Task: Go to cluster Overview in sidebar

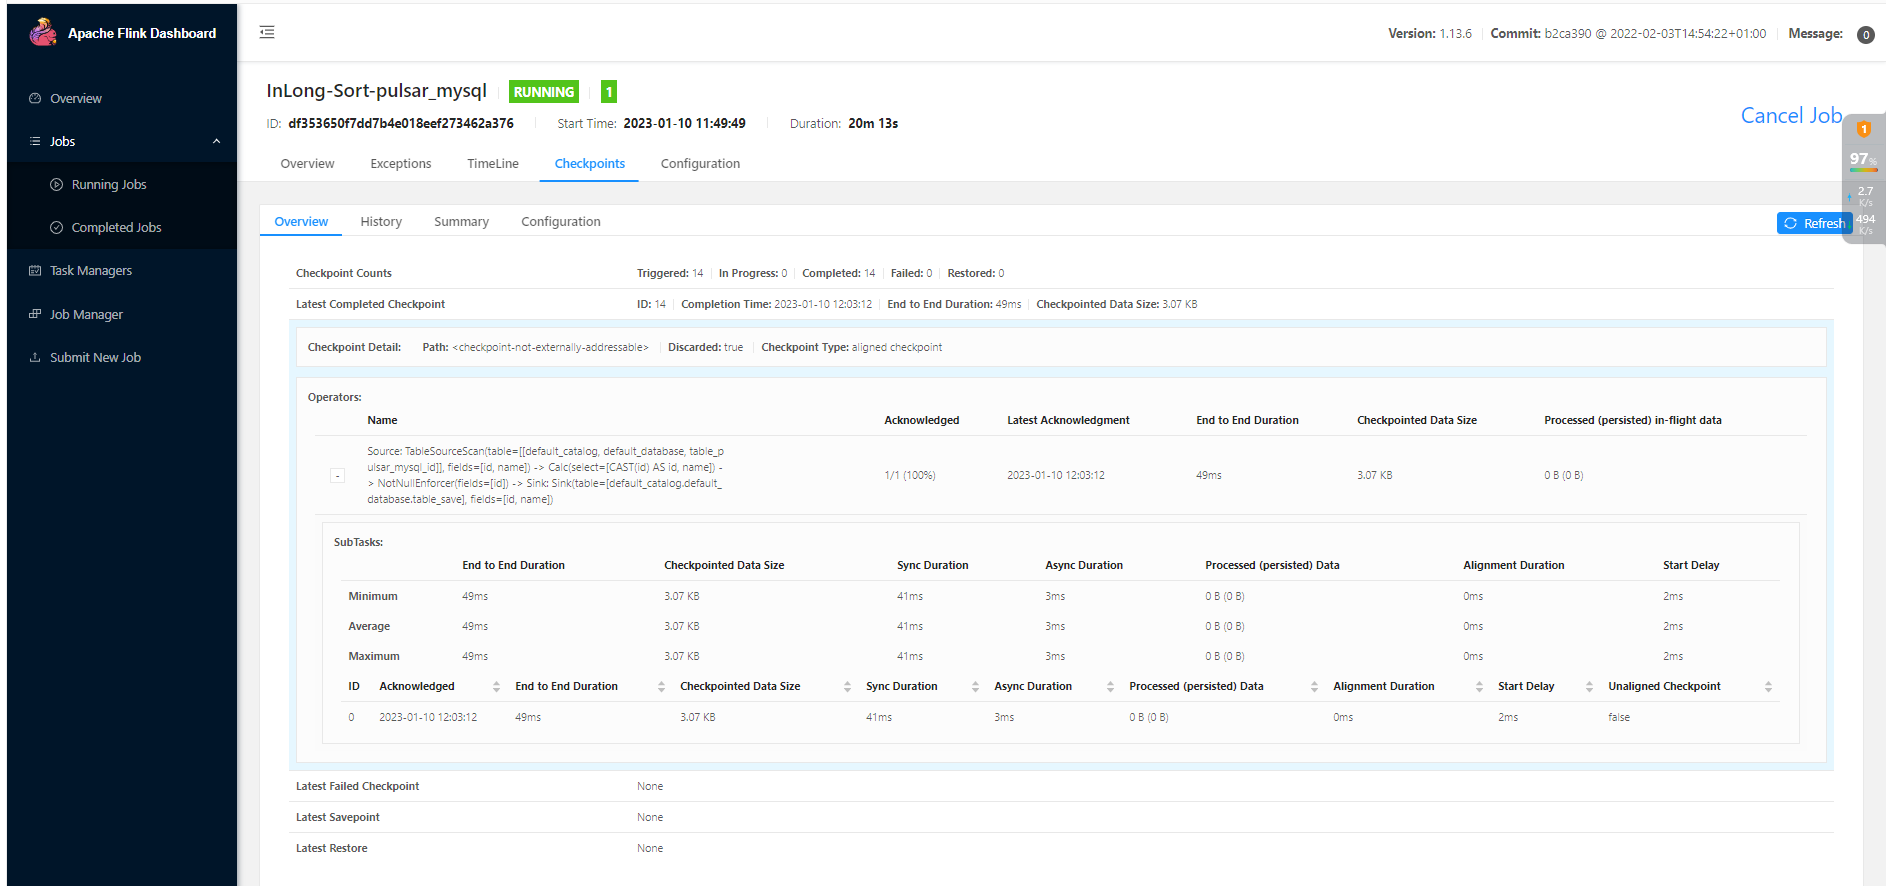Action: coord(76,98)
